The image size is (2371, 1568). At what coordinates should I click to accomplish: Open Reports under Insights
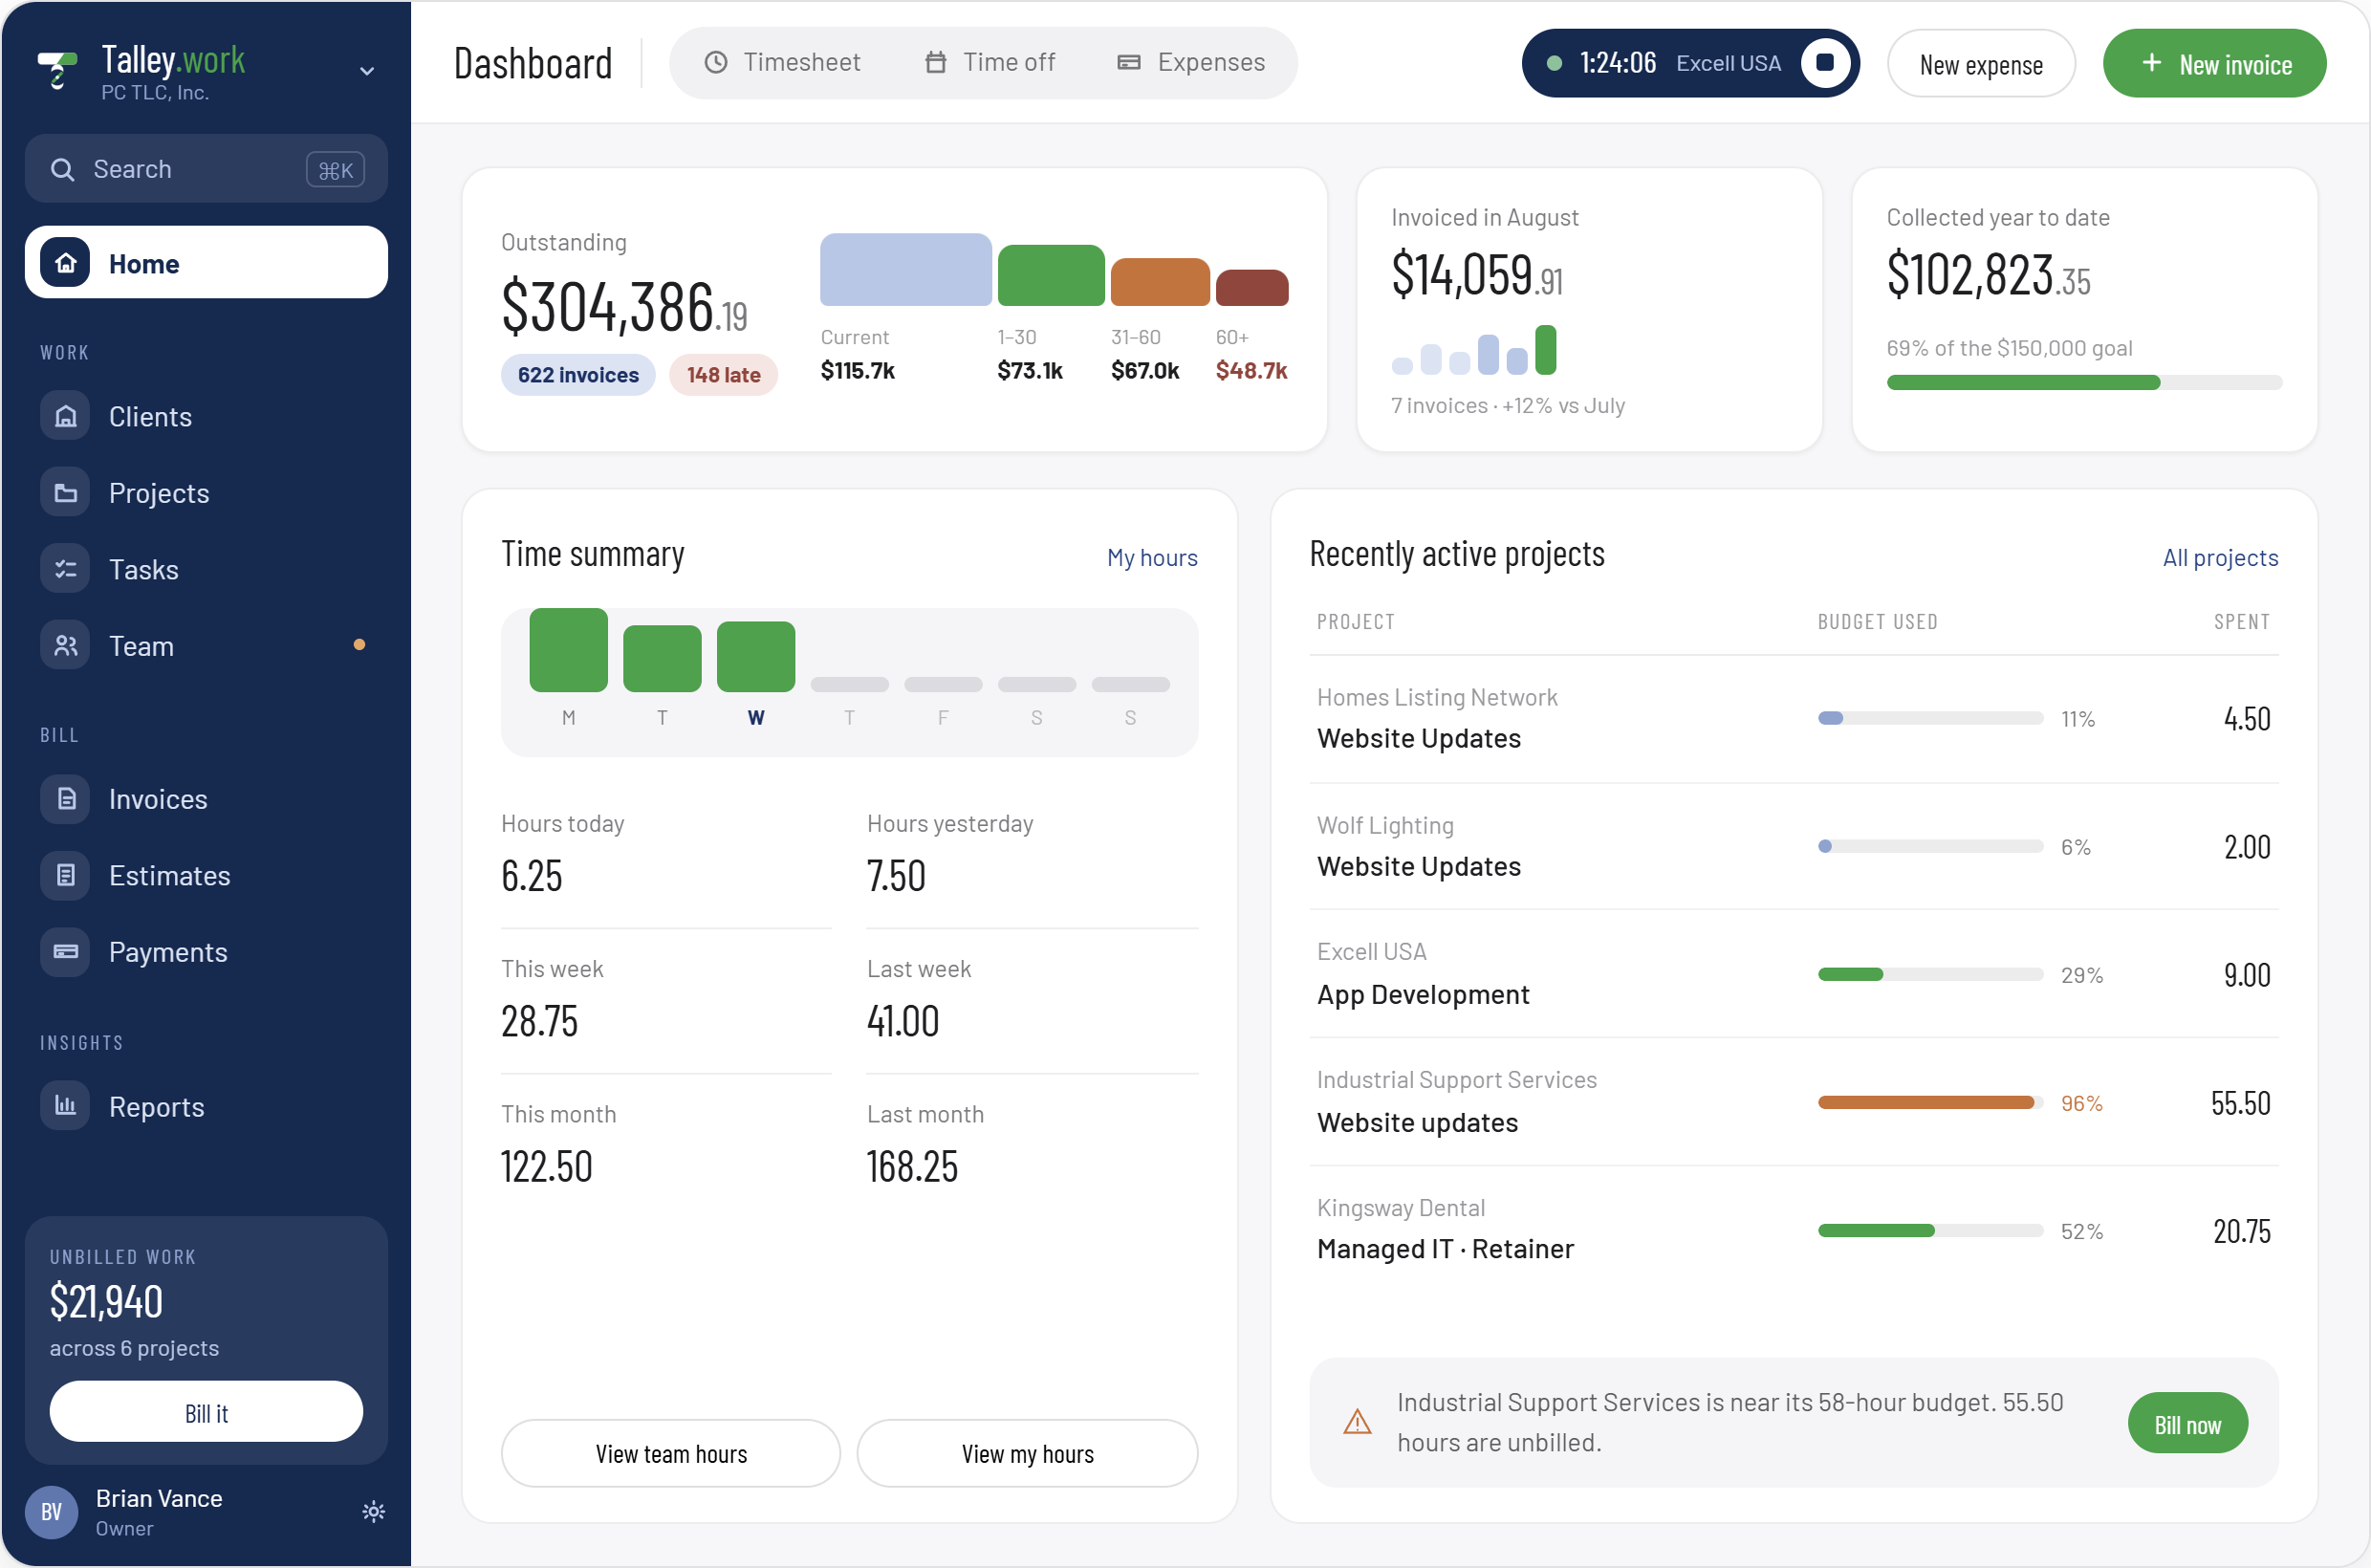[x=206, y=1106]
